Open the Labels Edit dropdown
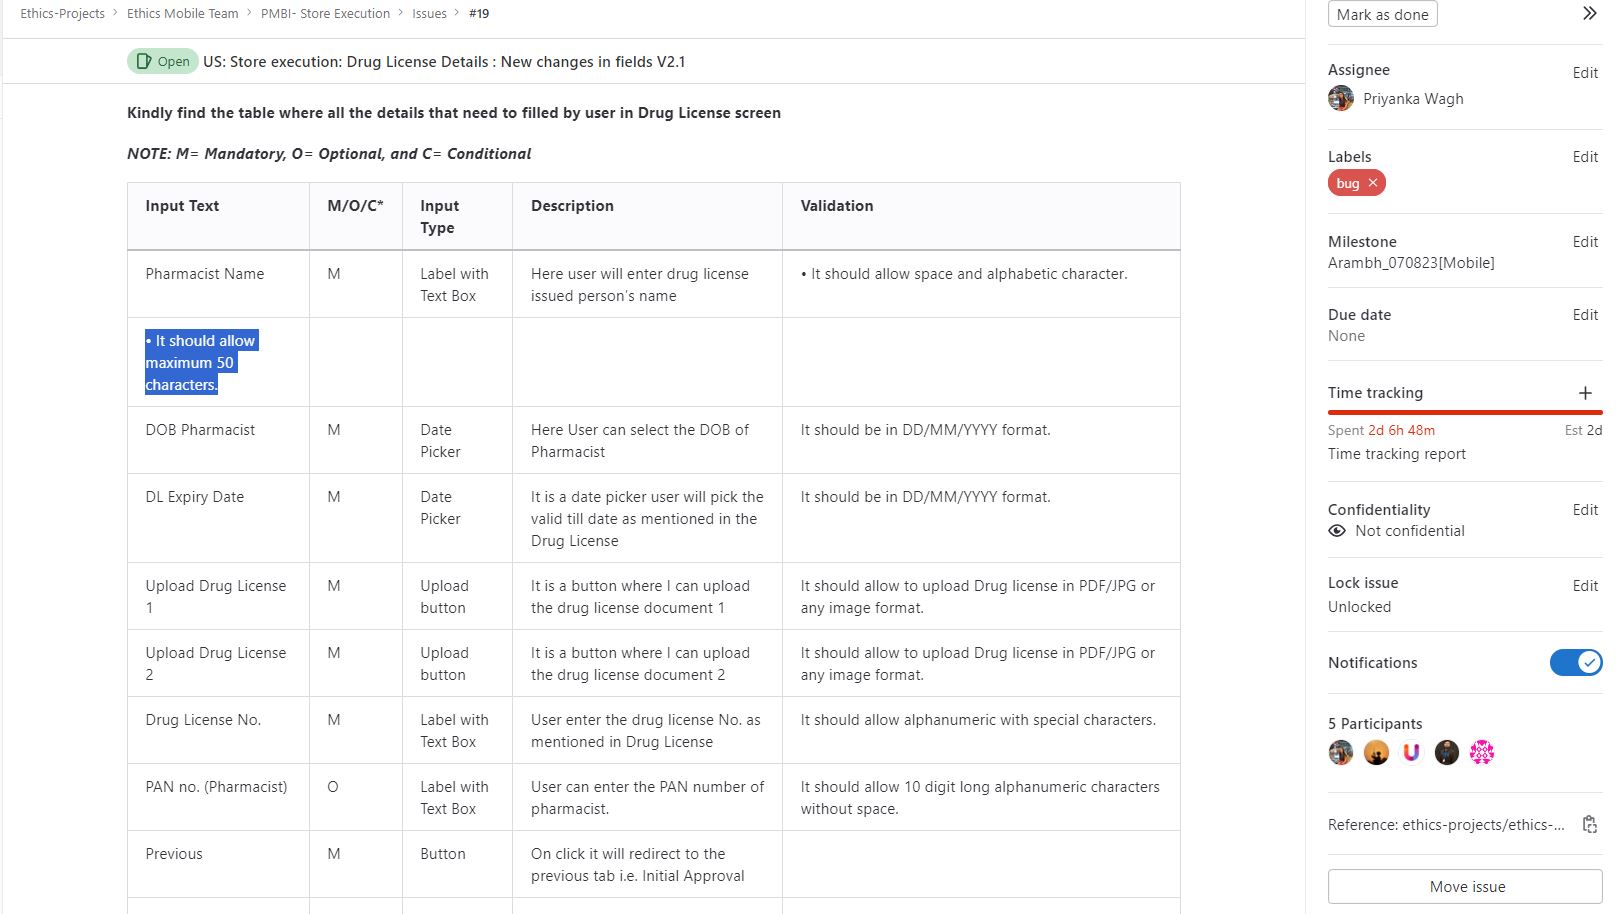 click(1584, 157)
